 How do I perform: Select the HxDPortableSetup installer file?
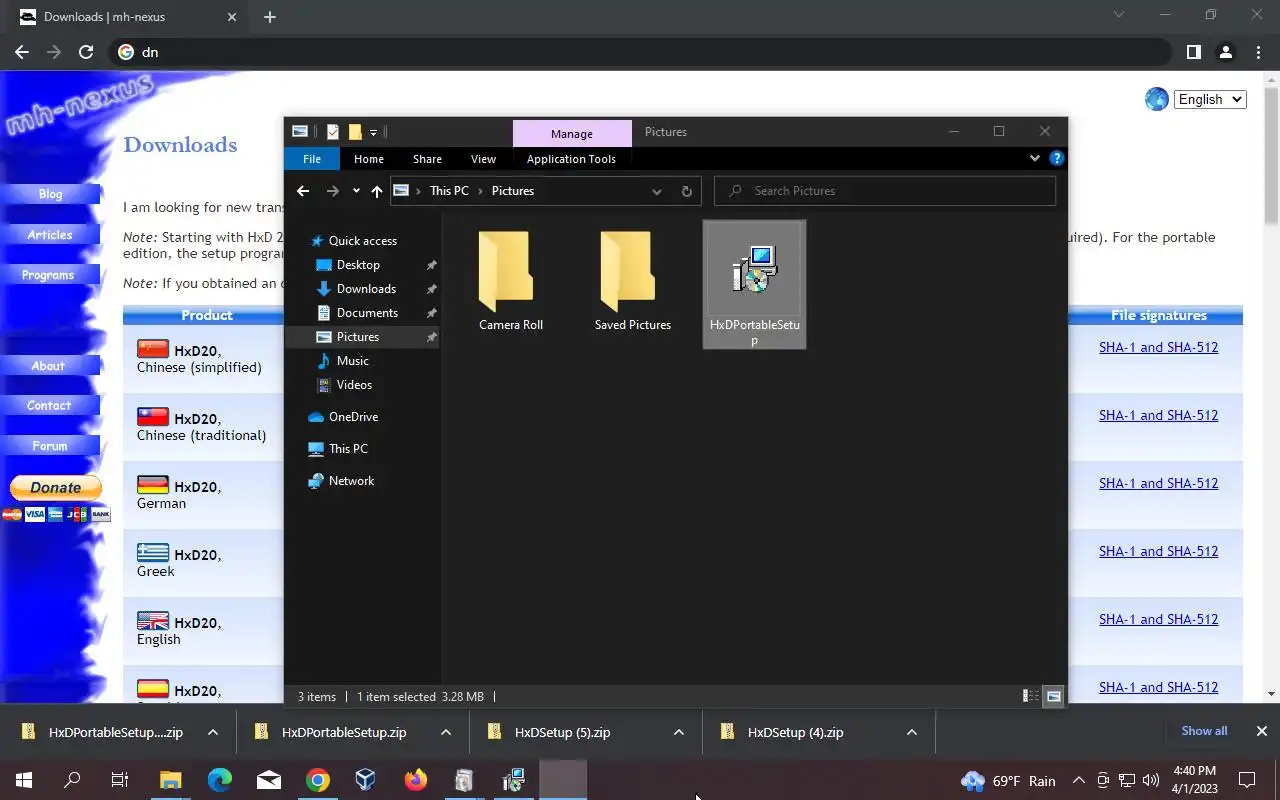click(x=755, y=284)
